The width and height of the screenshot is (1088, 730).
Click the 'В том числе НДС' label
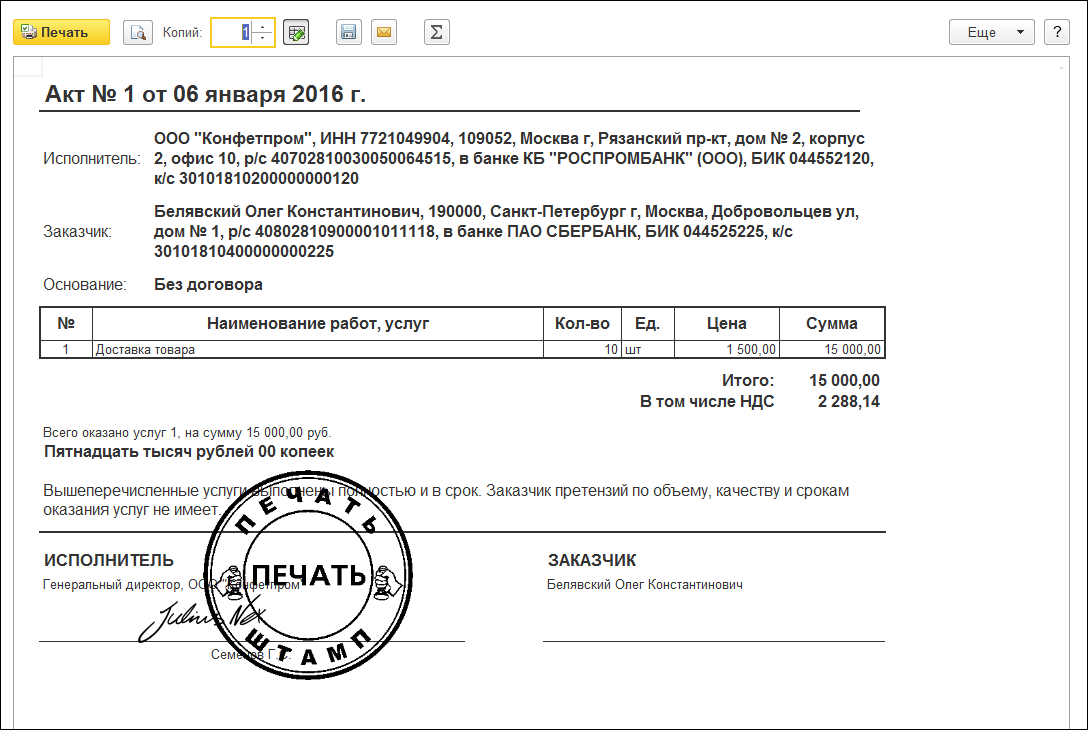pyautogui.click(x=707, y=401)
